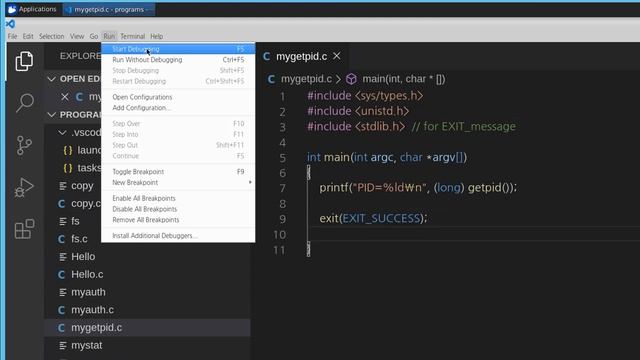640x360 pixels.
Task: Open the Source Control icon
Action: point(24,145)
